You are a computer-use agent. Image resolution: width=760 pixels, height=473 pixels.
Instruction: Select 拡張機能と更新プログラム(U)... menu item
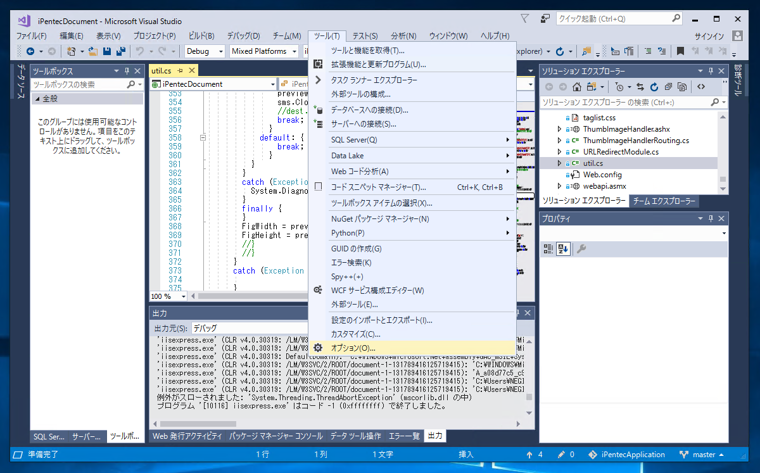pos(412,64)
